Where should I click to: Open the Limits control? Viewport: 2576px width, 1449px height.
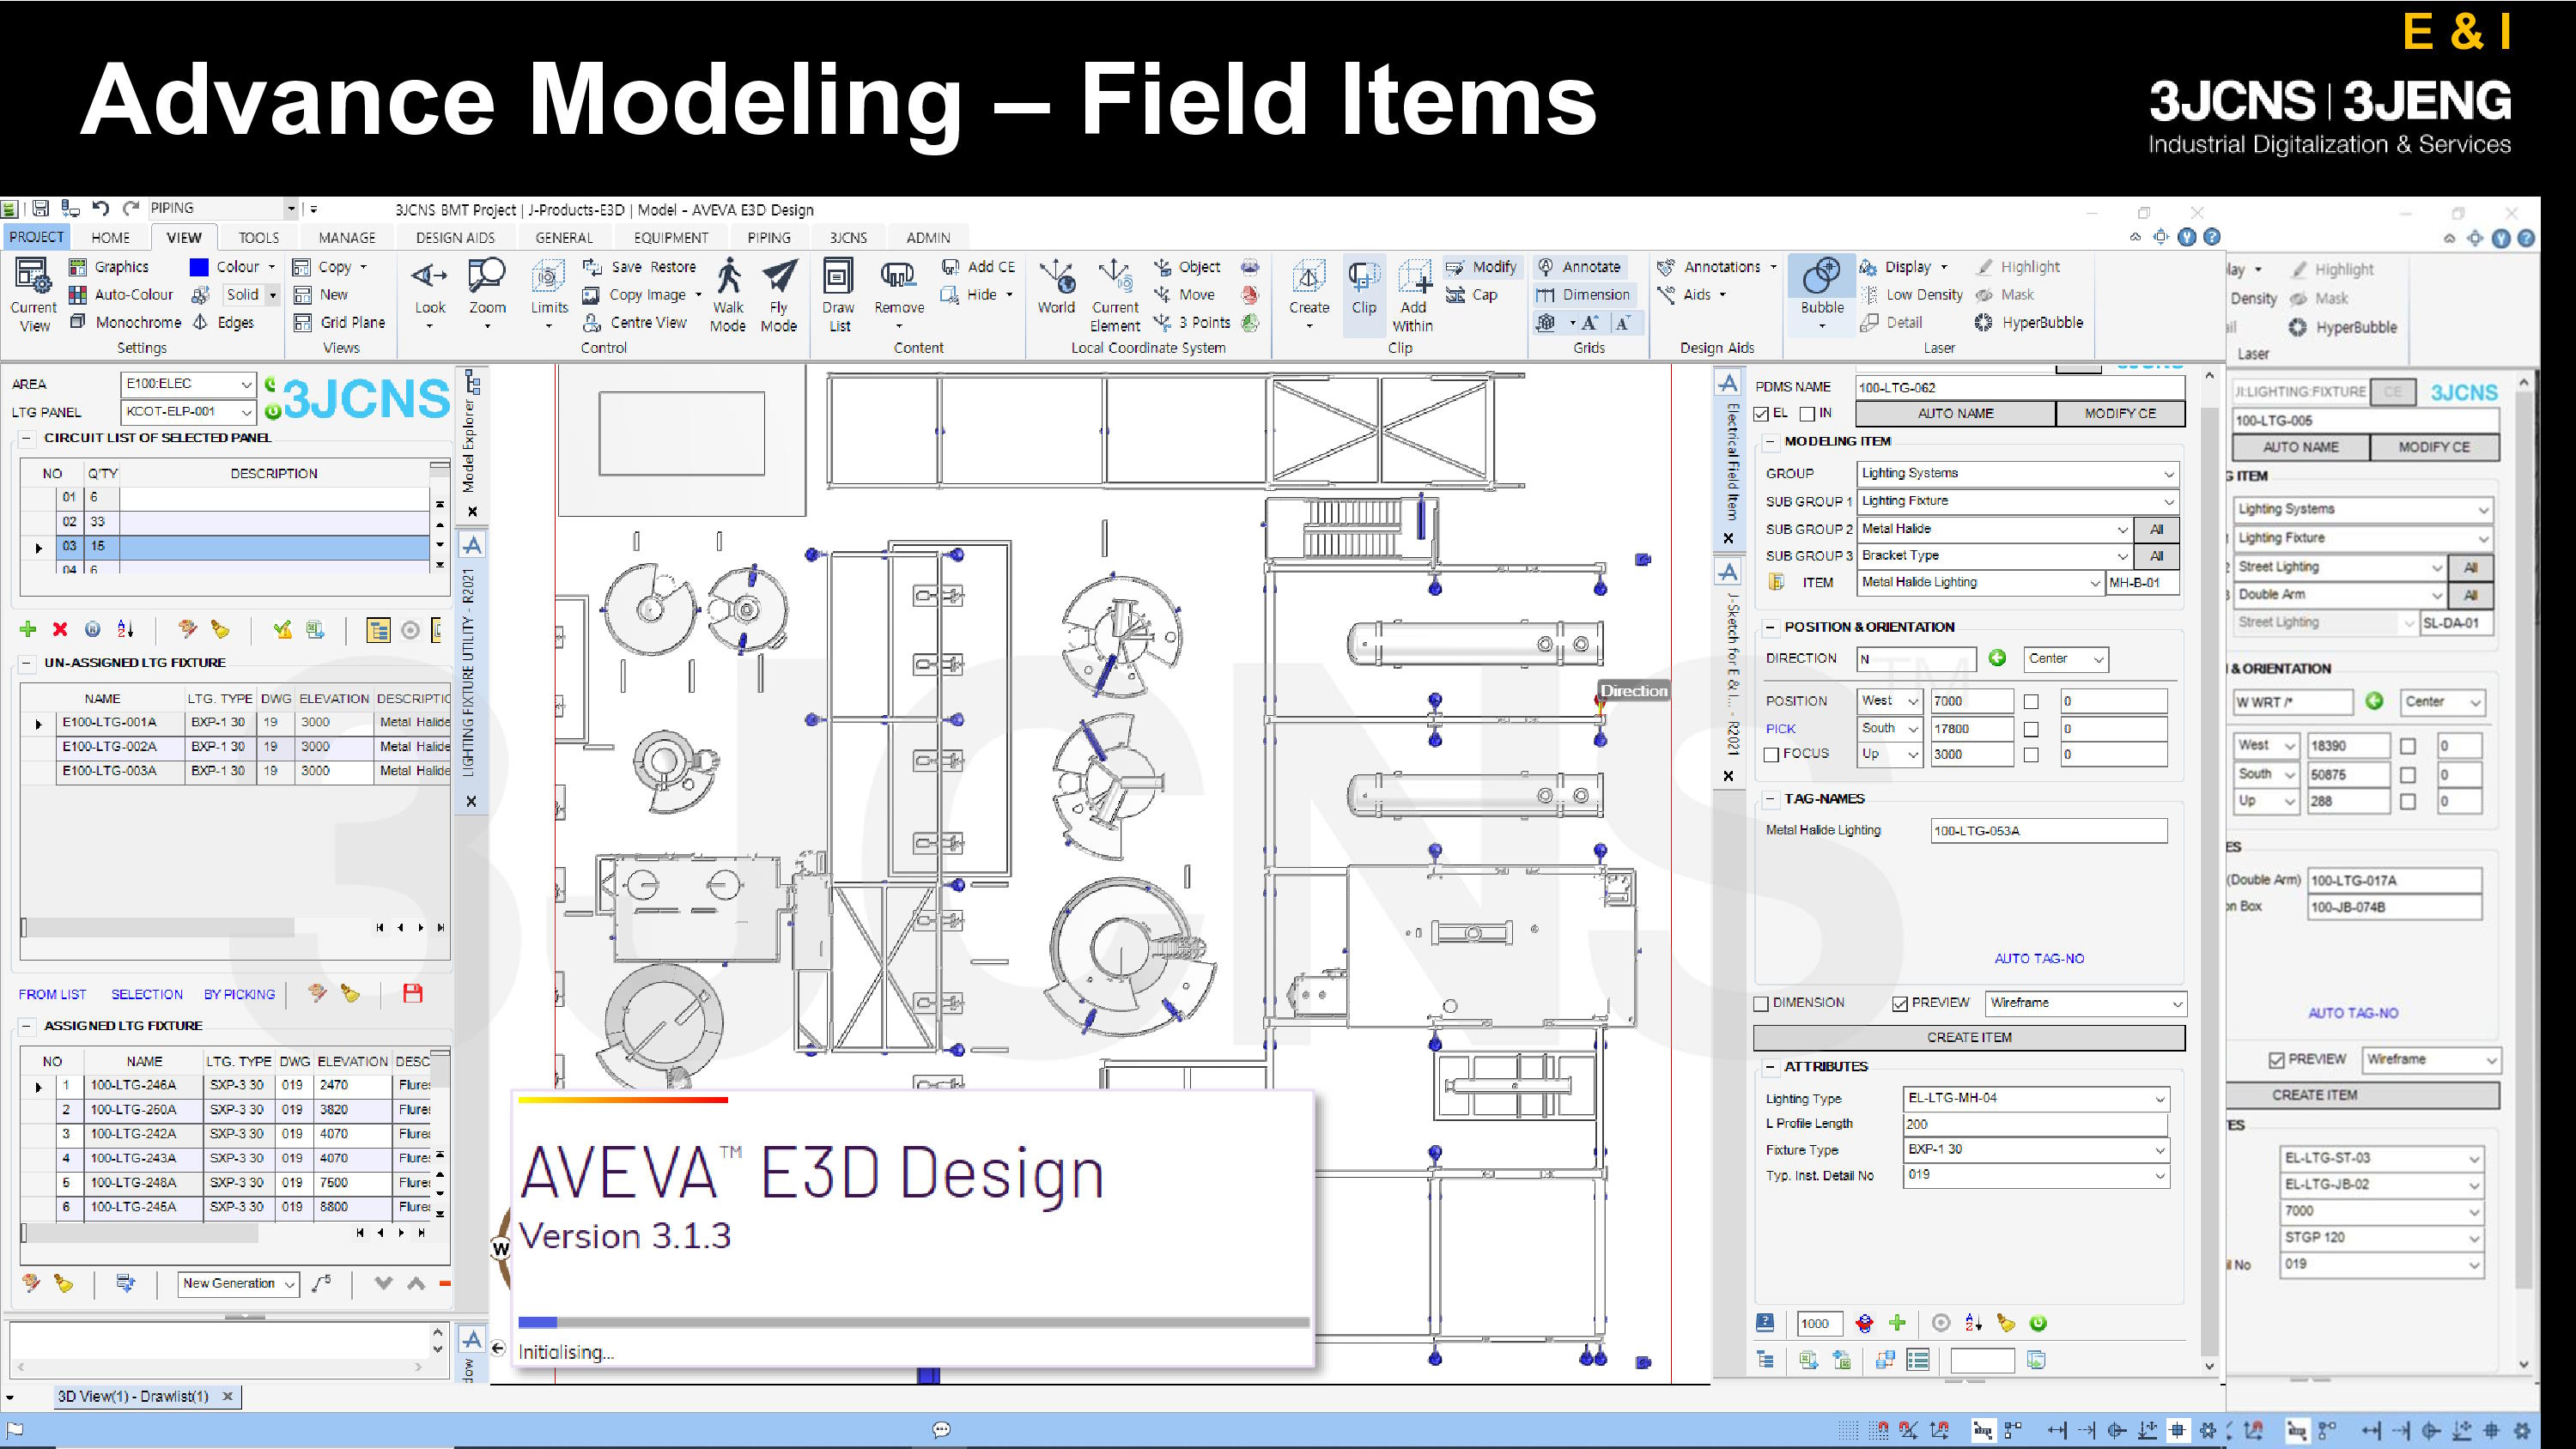549,293
